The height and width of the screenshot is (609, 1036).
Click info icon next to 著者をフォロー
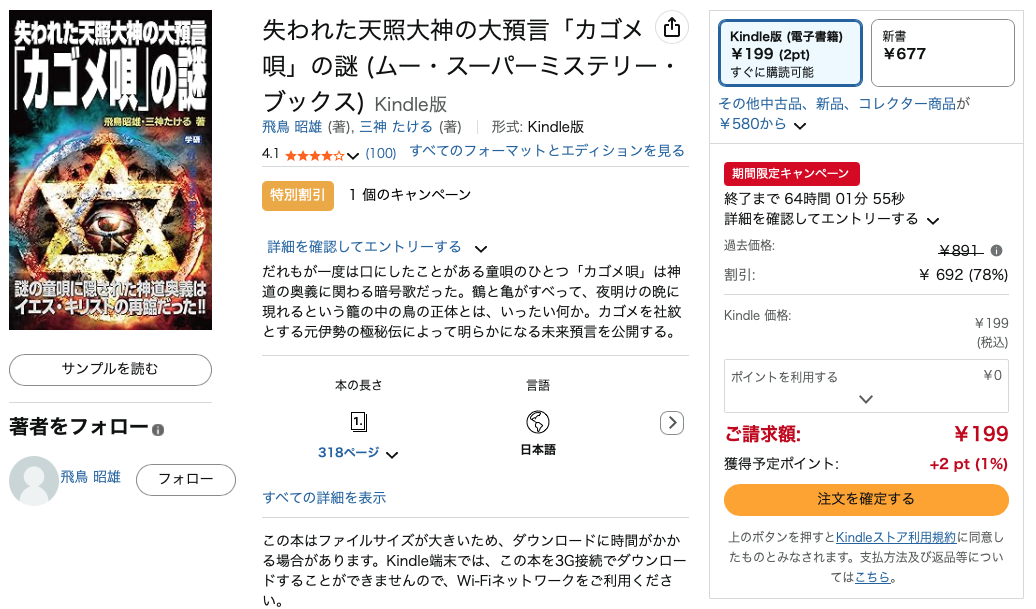[158, 430]
